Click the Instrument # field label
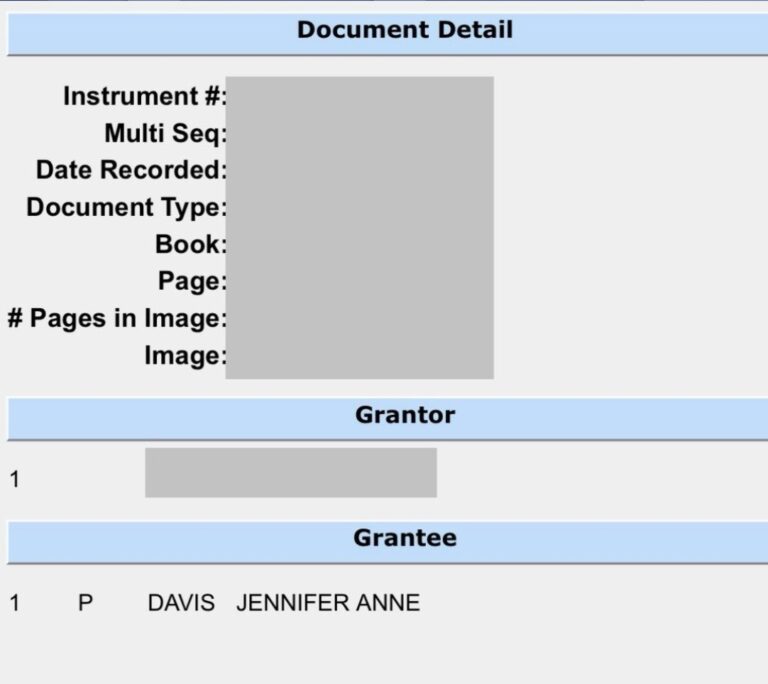The width and height of the screenshot is (768, 684). click(x=145, y=97)
